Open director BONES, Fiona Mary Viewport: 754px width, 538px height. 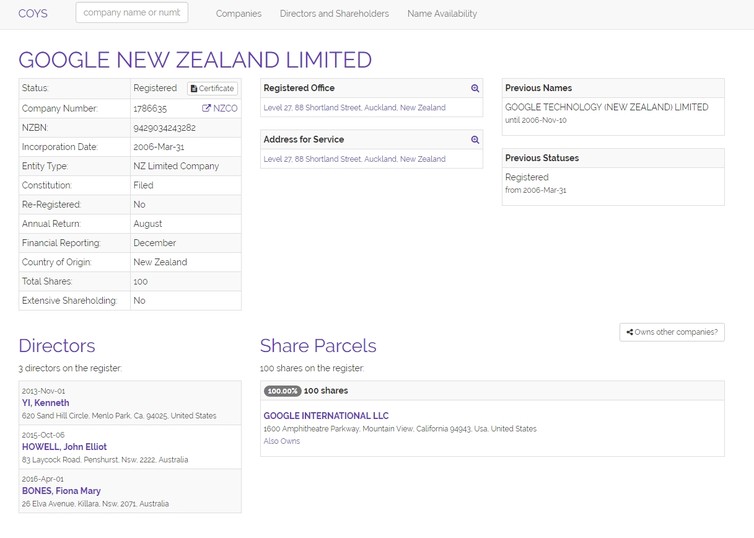pyautogui.click(x=61, y=491)
